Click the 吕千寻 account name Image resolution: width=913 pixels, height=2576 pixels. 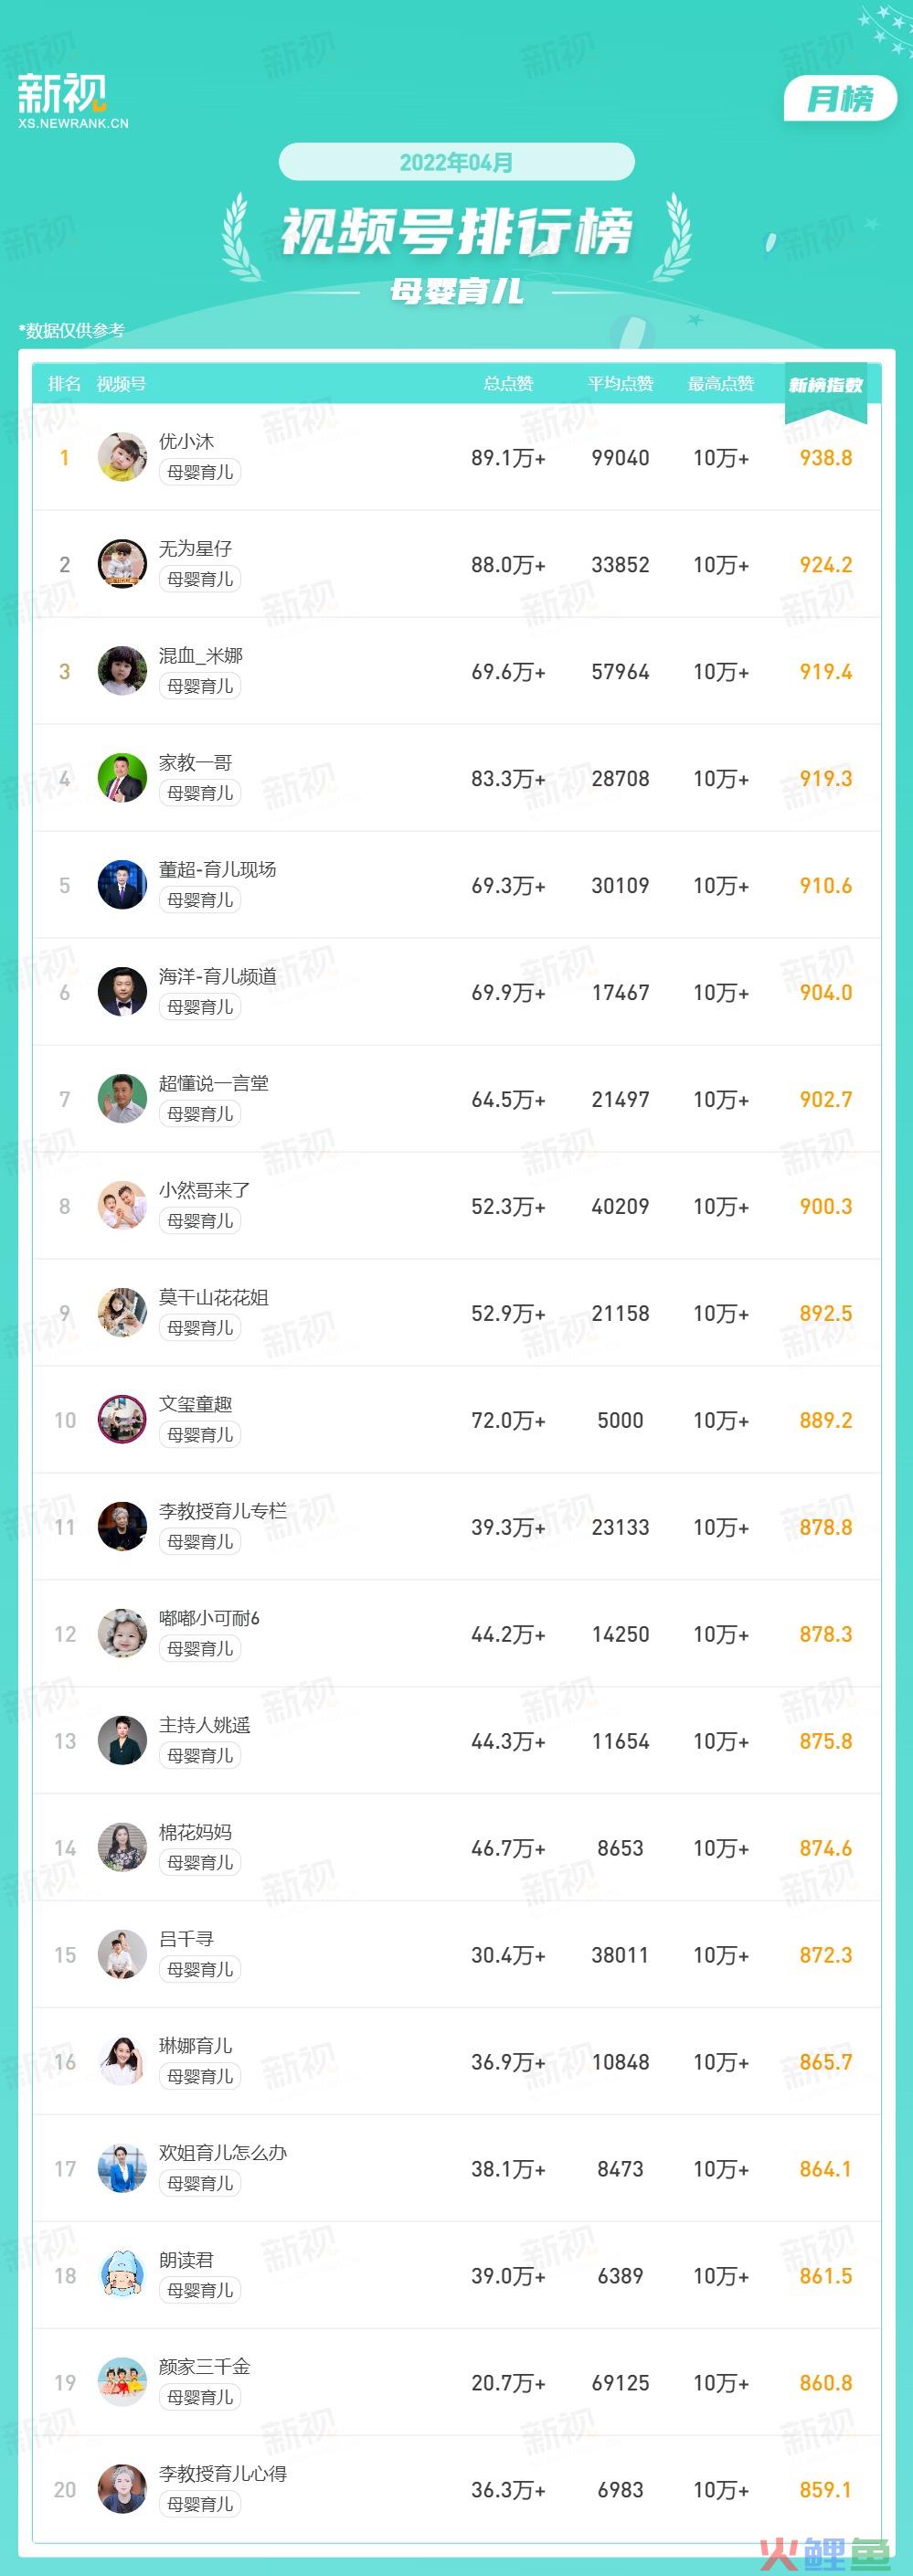[x=186, y=1939]
